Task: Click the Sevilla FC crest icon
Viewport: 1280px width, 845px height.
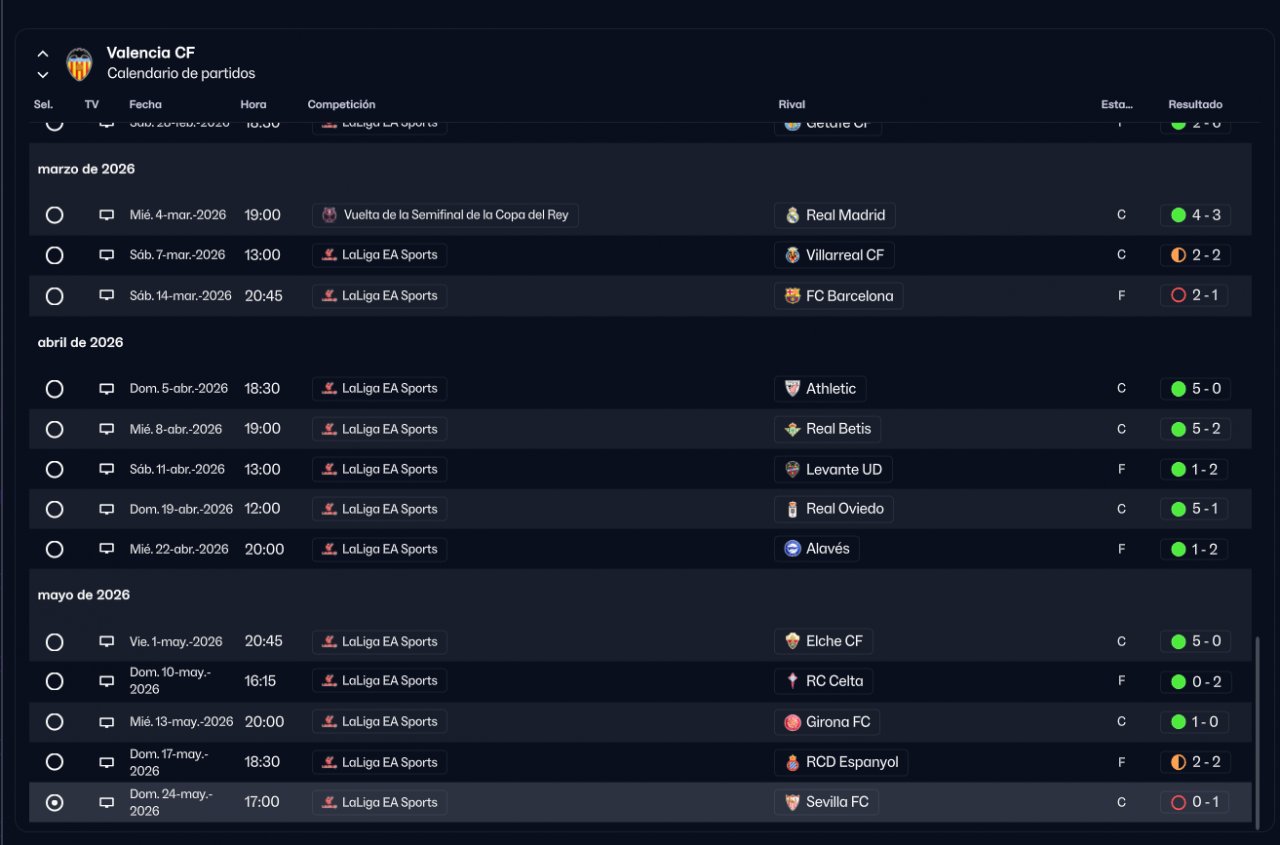Action: [792, 802]
